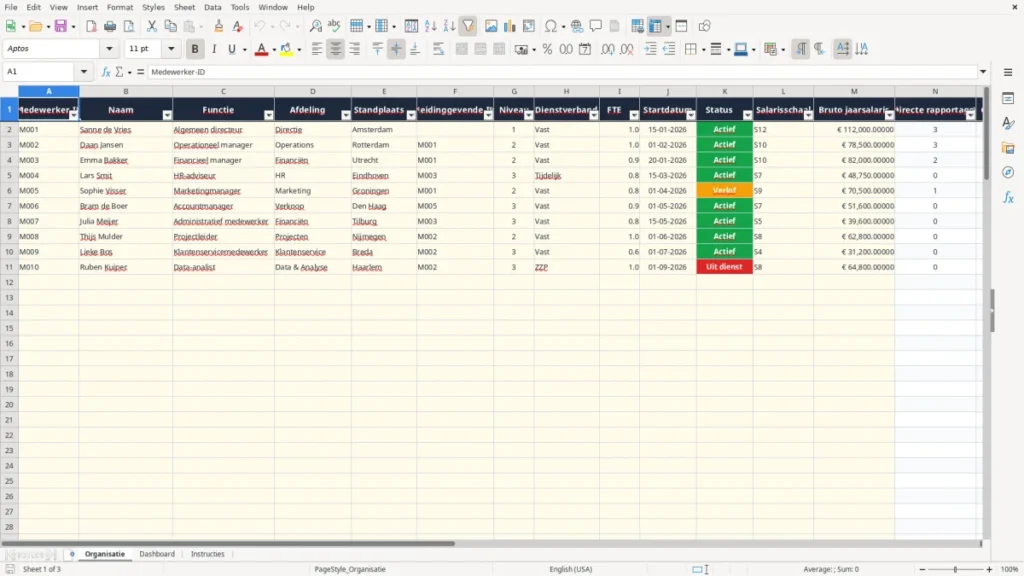This screenshot has width=1024, height=576.
Task: Sort ascending A to Z
Action: (430, 26)
